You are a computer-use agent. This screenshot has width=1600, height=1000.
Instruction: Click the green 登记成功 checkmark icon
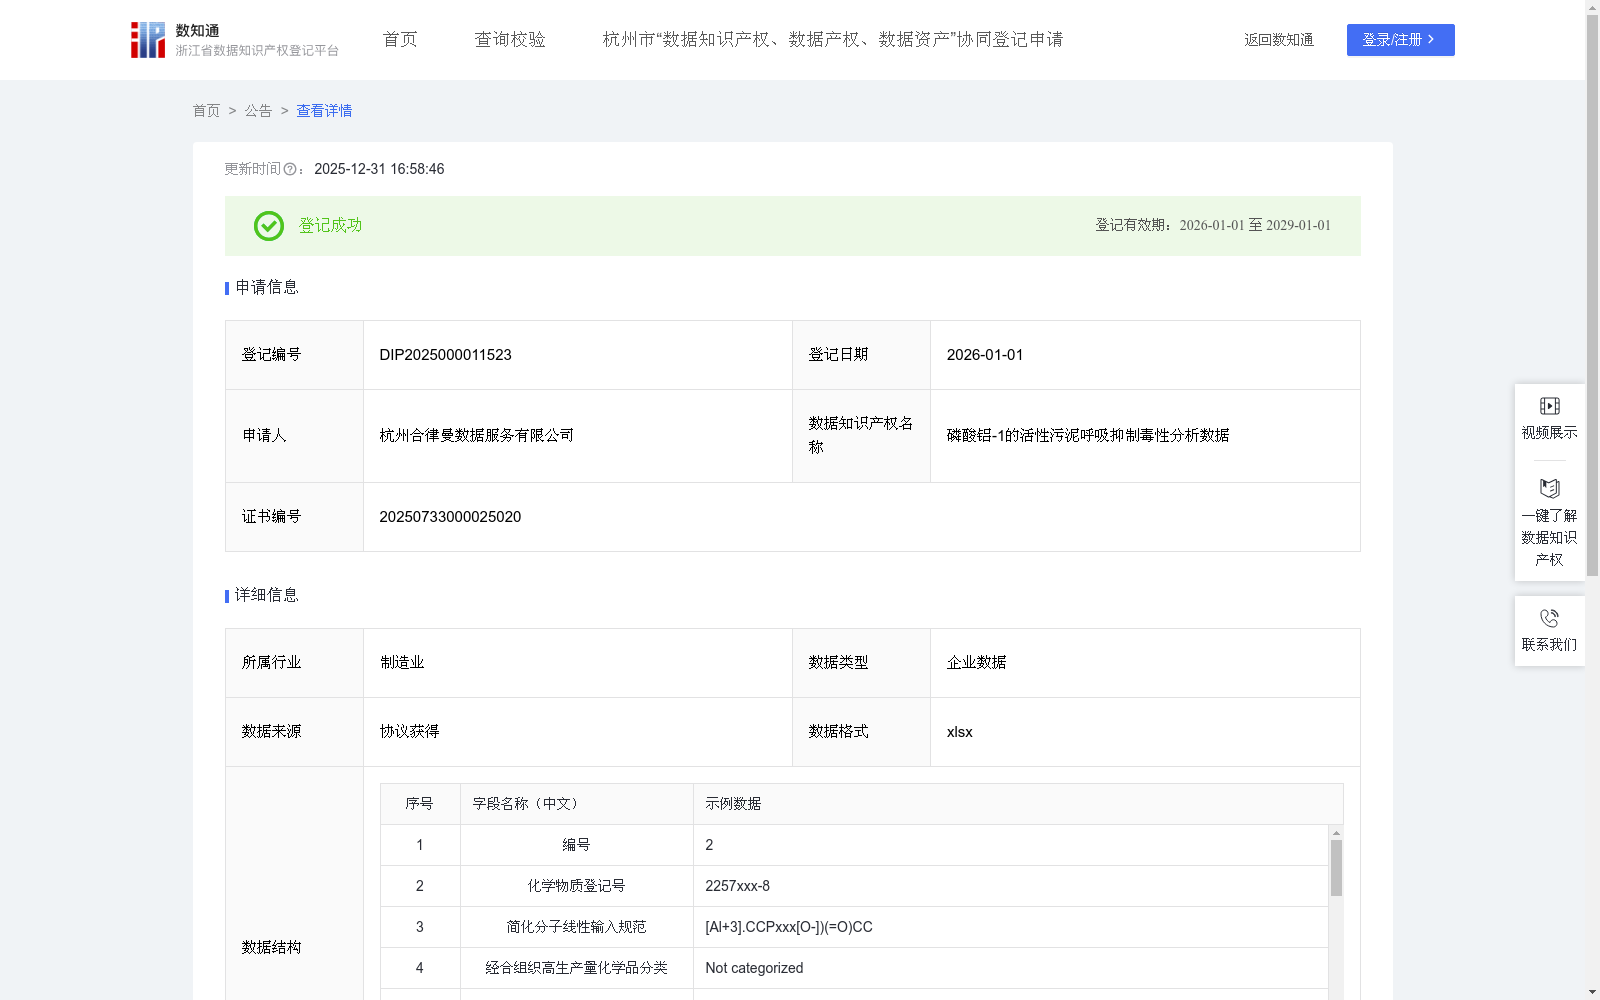click(x=268, y=226)
